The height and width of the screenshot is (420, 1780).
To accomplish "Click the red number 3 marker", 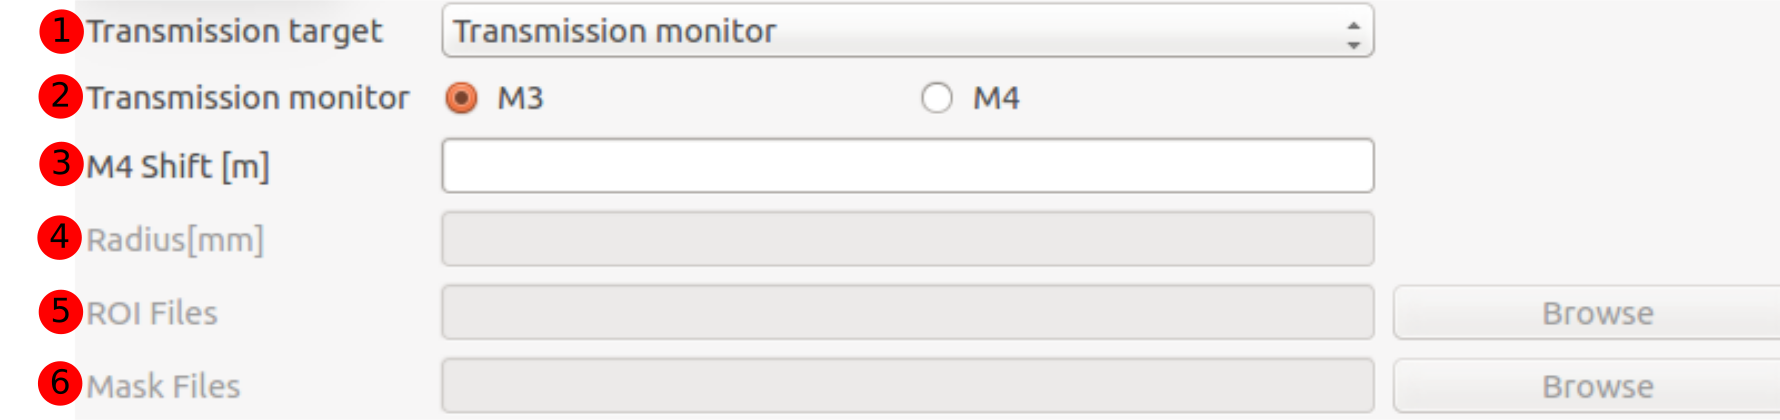I will [x=61, y=163].
